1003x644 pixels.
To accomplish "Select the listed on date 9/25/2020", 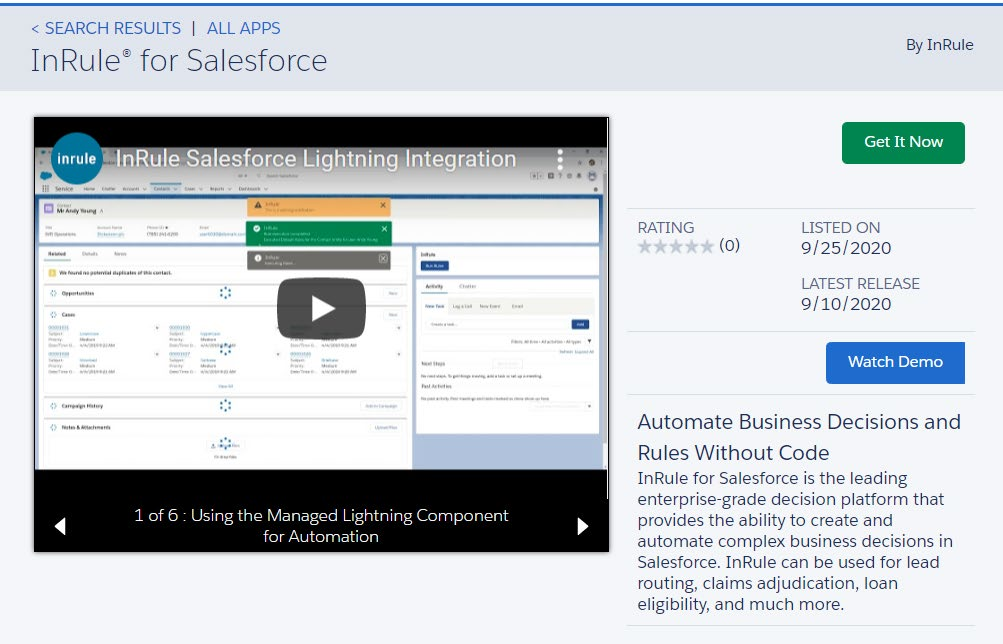I will [x=846, y=248].
